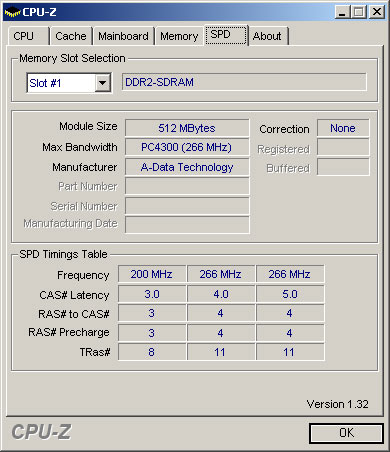Click the OK button

(346, 433)
